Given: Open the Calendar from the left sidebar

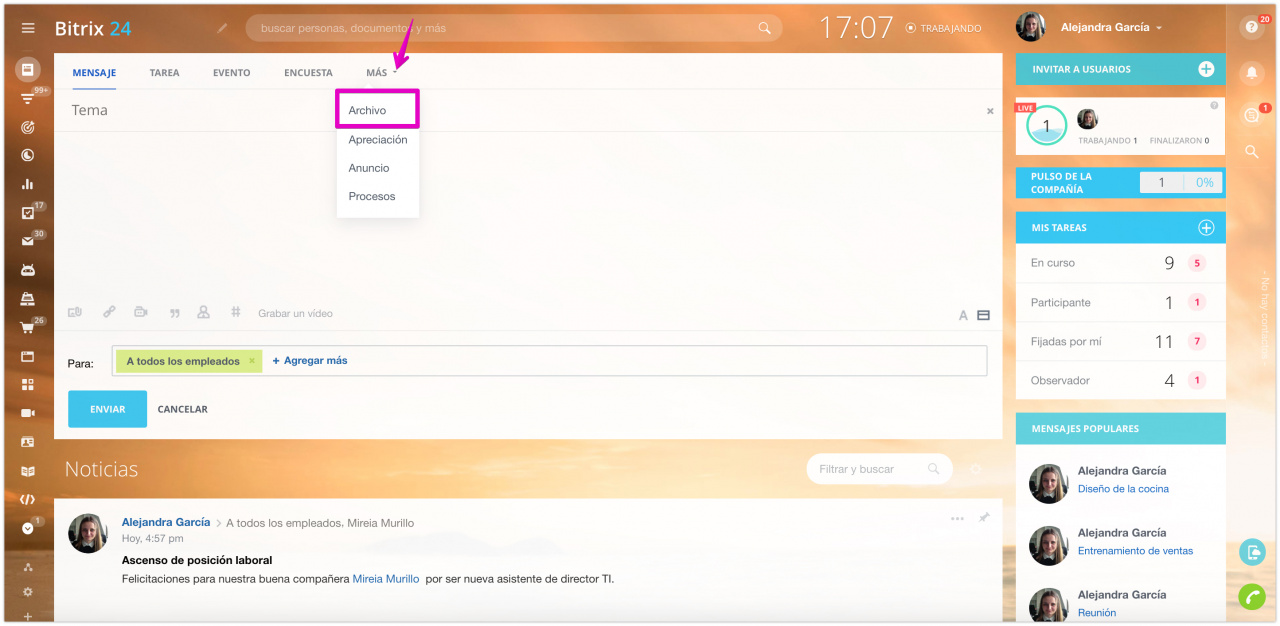Looking at the screenshot, I should (x=27, y=154).
